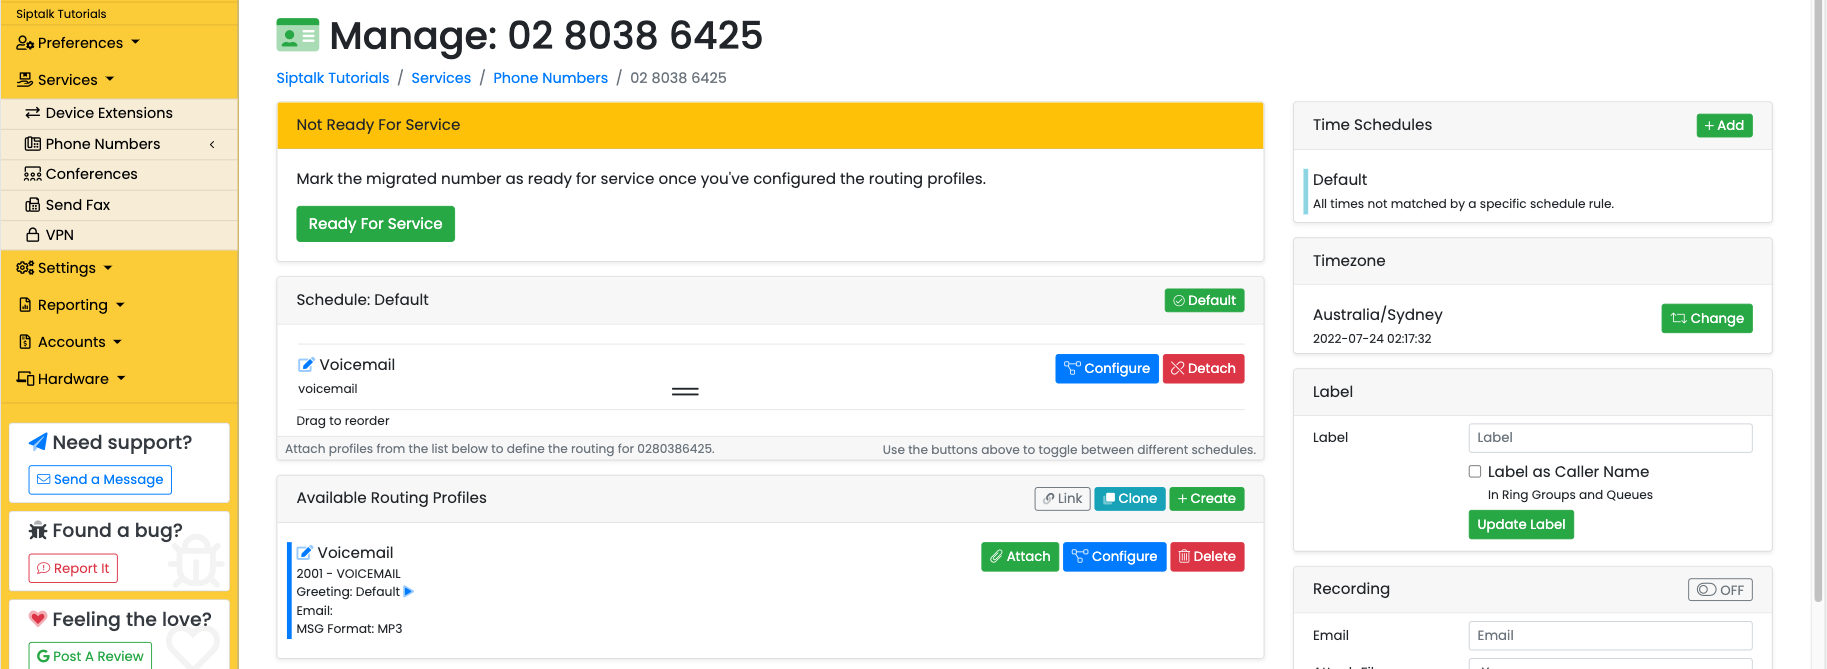This screenshot has width=1827, height=669.
Task: Click the edit icon beside available Voicemail profile
Action: pos(304,553)
